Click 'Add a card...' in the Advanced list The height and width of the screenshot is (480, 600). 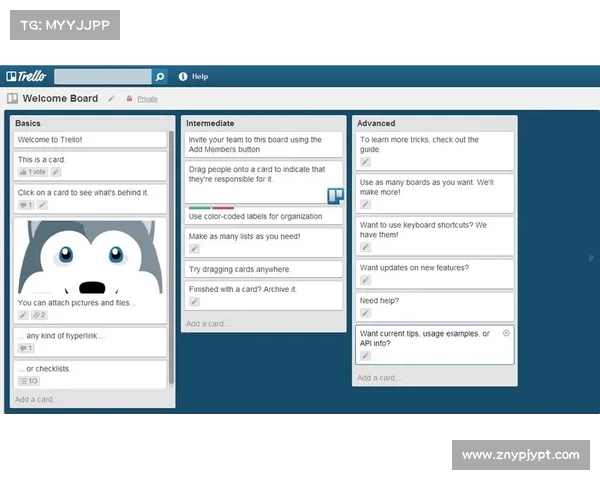[380, 378]
